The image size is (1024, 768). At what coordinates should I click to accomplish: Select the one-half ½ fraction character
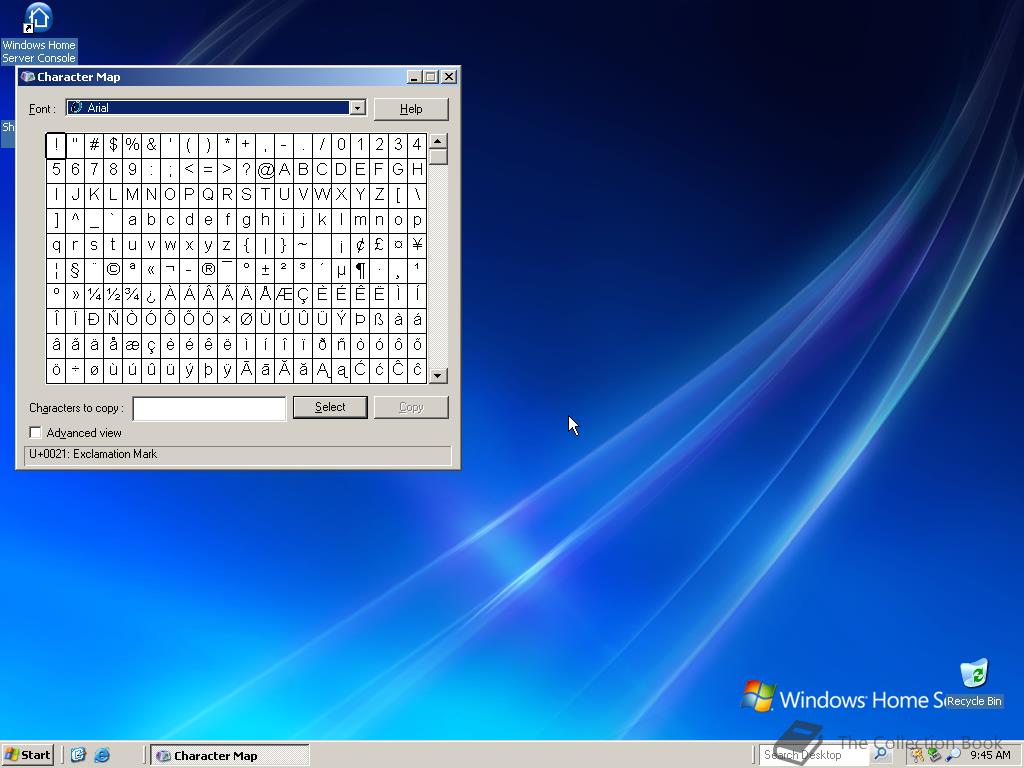[113, 295]
